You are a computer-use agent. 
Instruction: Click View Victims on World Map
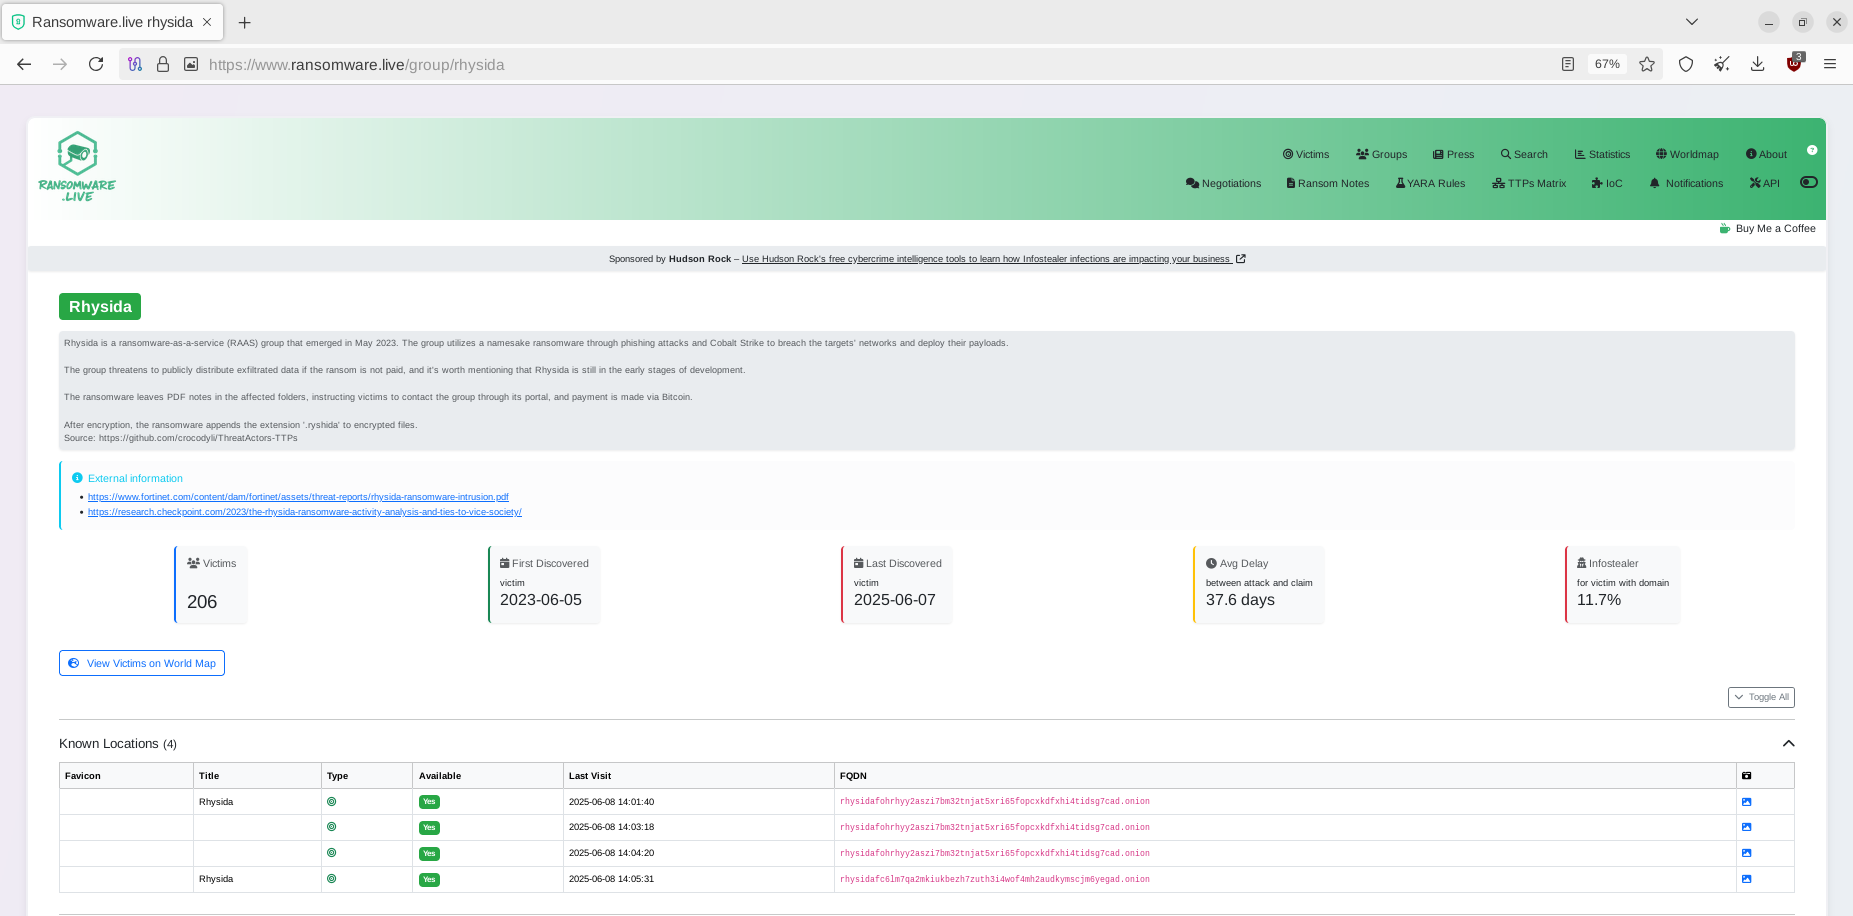click(x=141, y=662)
